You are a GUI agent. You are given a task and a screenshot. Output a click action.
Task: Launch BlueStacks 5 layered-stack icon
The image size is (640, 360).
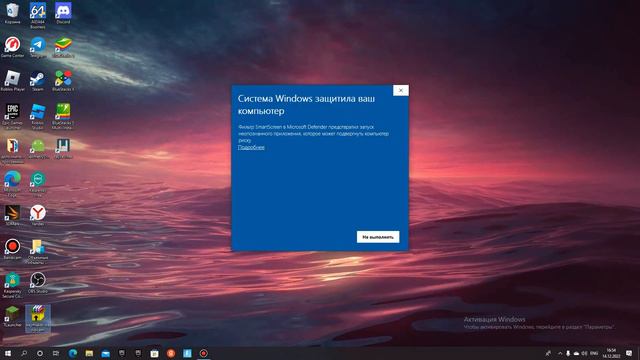point(63,47)
